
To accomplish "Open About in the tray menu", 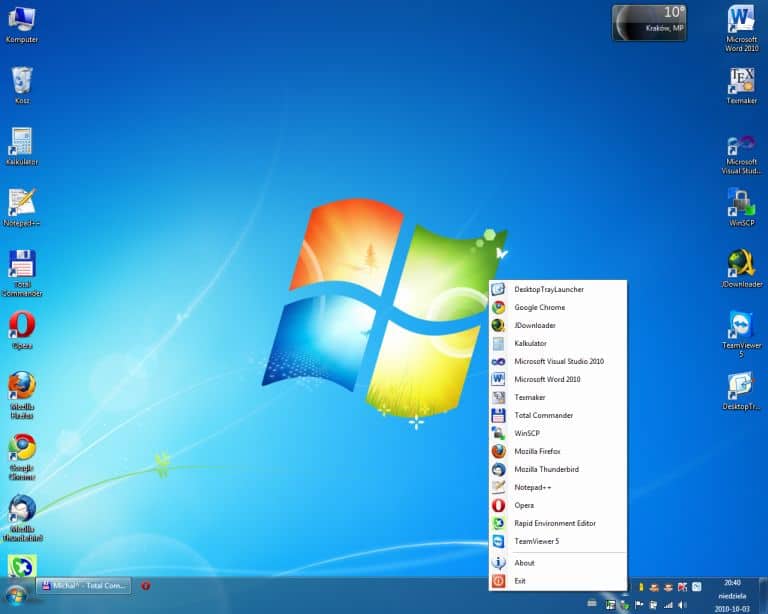I will pos(558,563).
